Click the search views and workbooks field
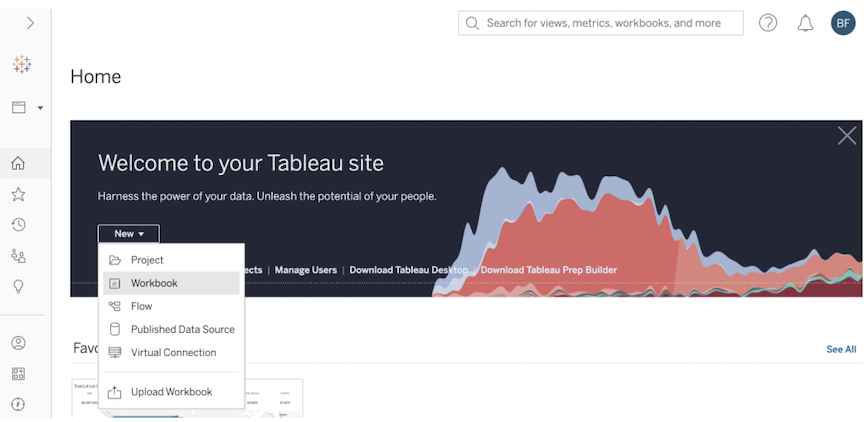 [x=612, y=23]
